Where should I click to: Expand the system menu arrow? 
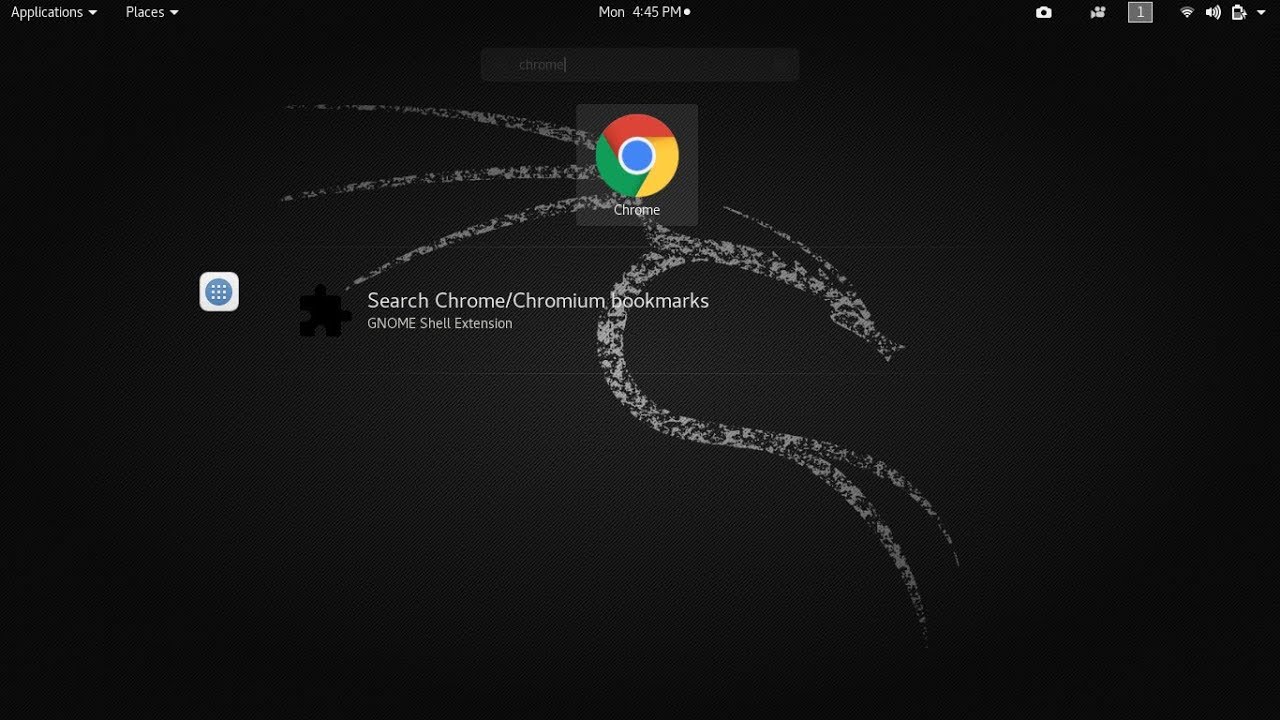[1261, 13]
